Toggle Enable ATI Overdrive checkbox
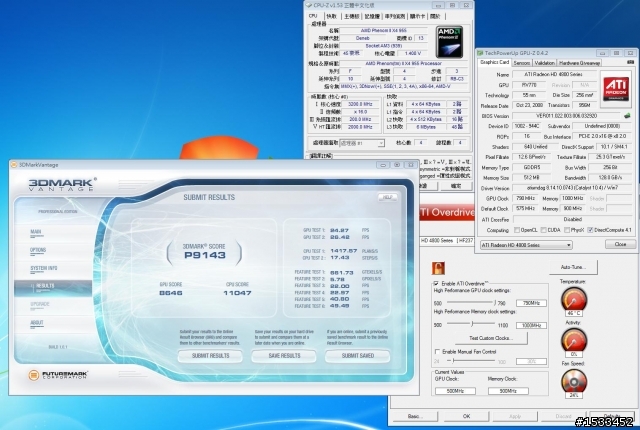640x430 pixels. click(436, 283)
